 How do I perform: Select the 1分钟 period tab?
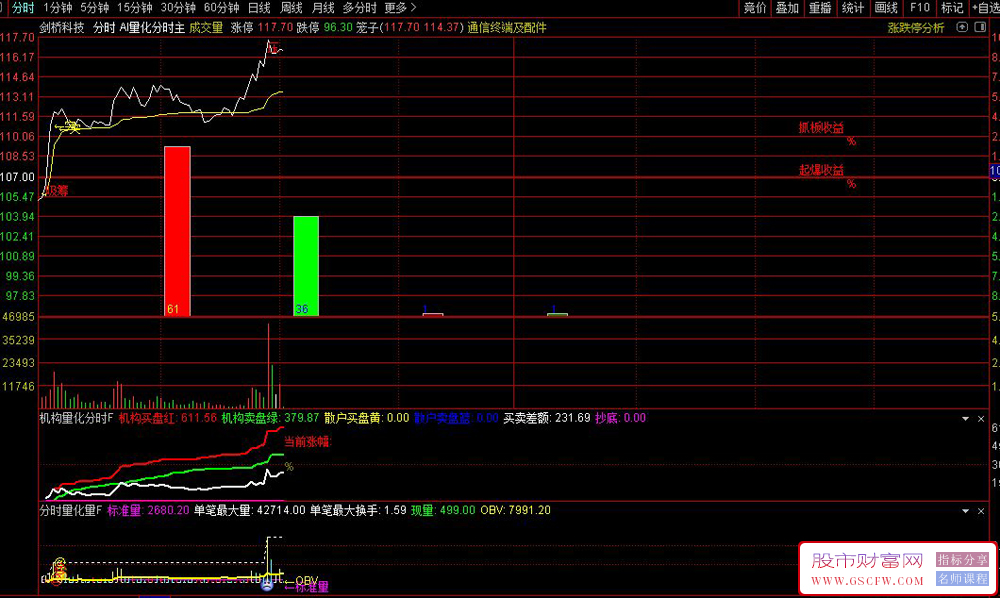pos(57,8)
